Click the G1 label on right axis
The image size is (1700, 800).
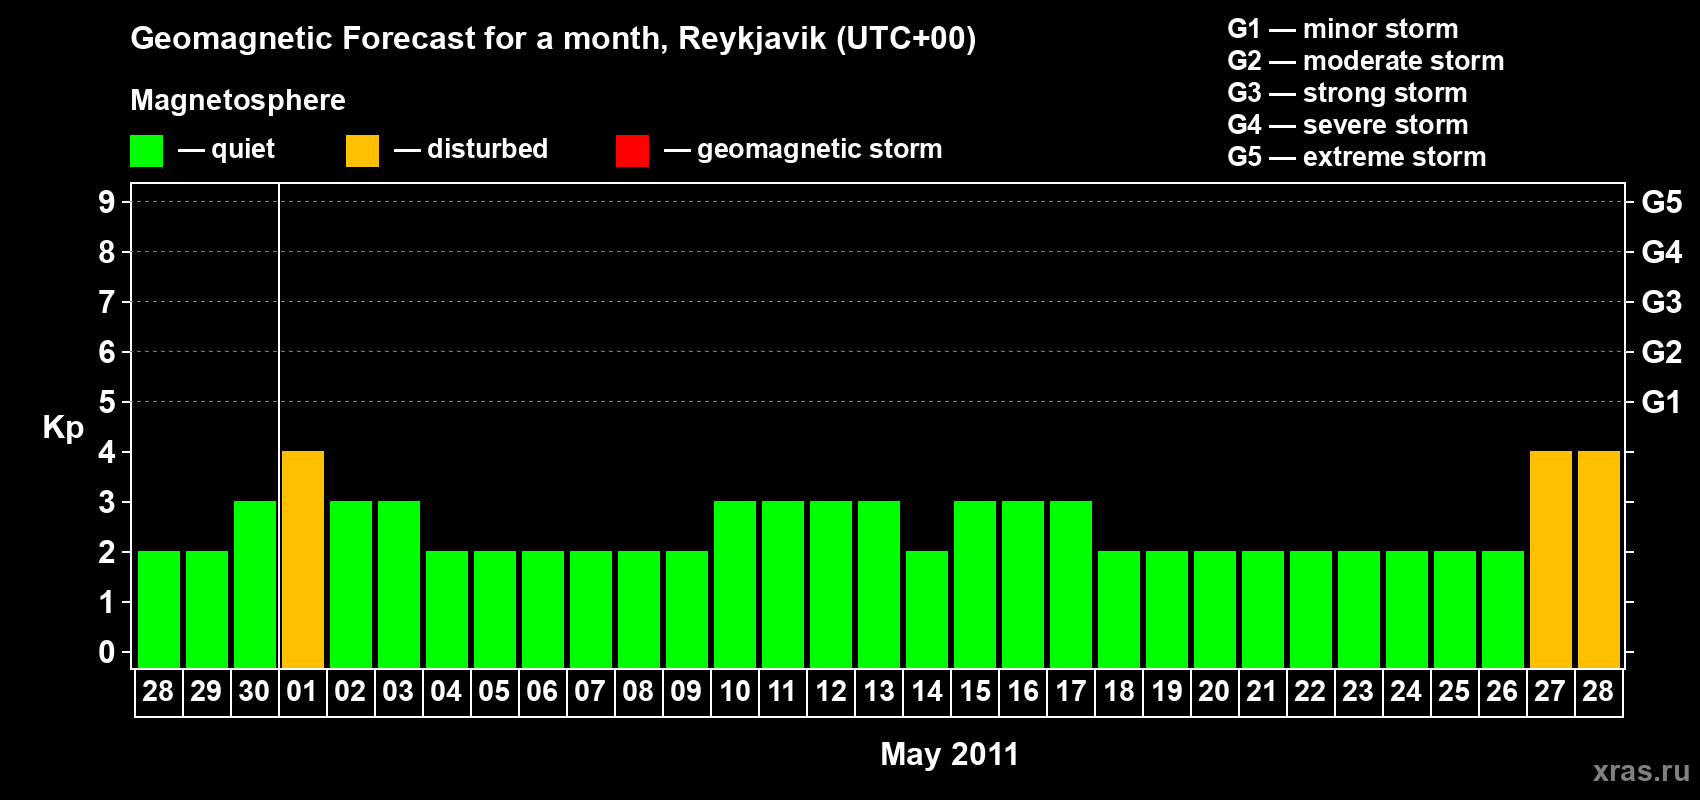pyautogui.click(x=1661, y=402)
